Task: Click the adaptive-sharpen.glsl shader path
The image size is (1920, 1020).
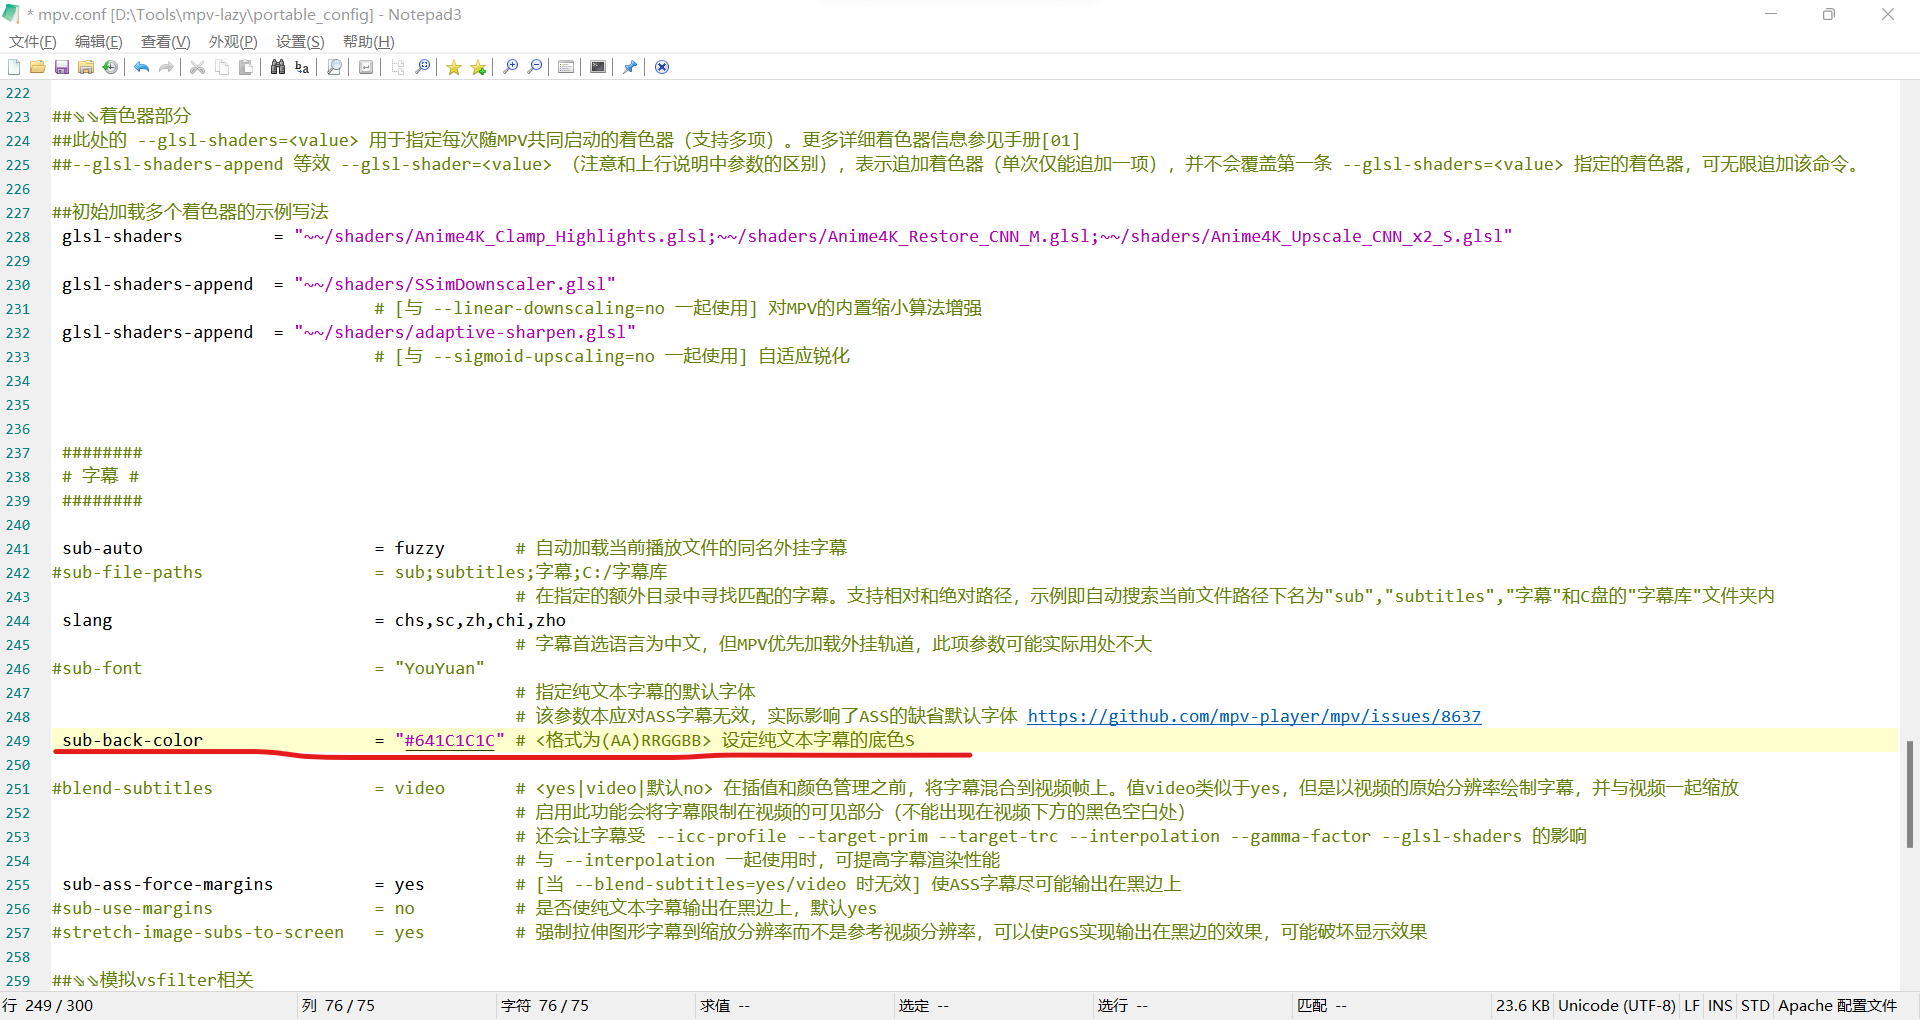Action: pyautogui.click(x=465, y=332)
